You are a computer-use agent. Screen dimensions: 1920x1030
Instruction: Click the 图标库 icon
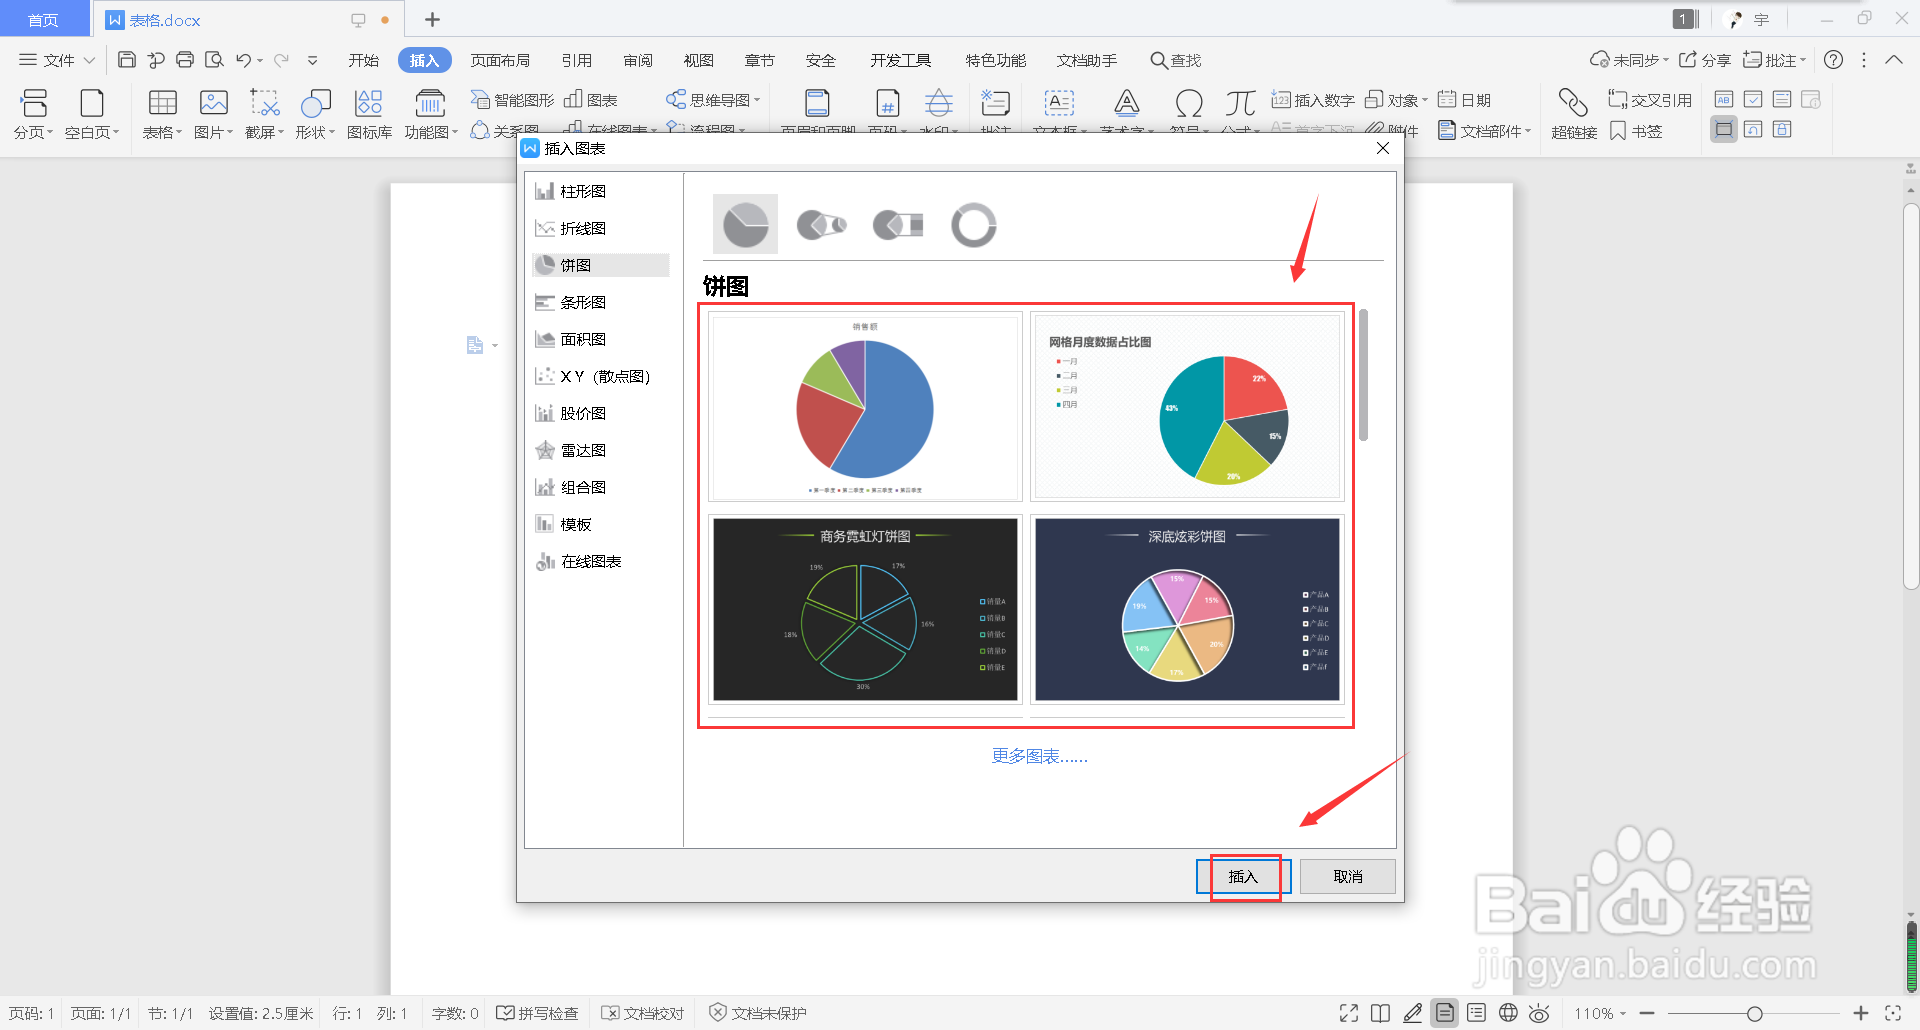pyautogui.click(x=369, y=113)
